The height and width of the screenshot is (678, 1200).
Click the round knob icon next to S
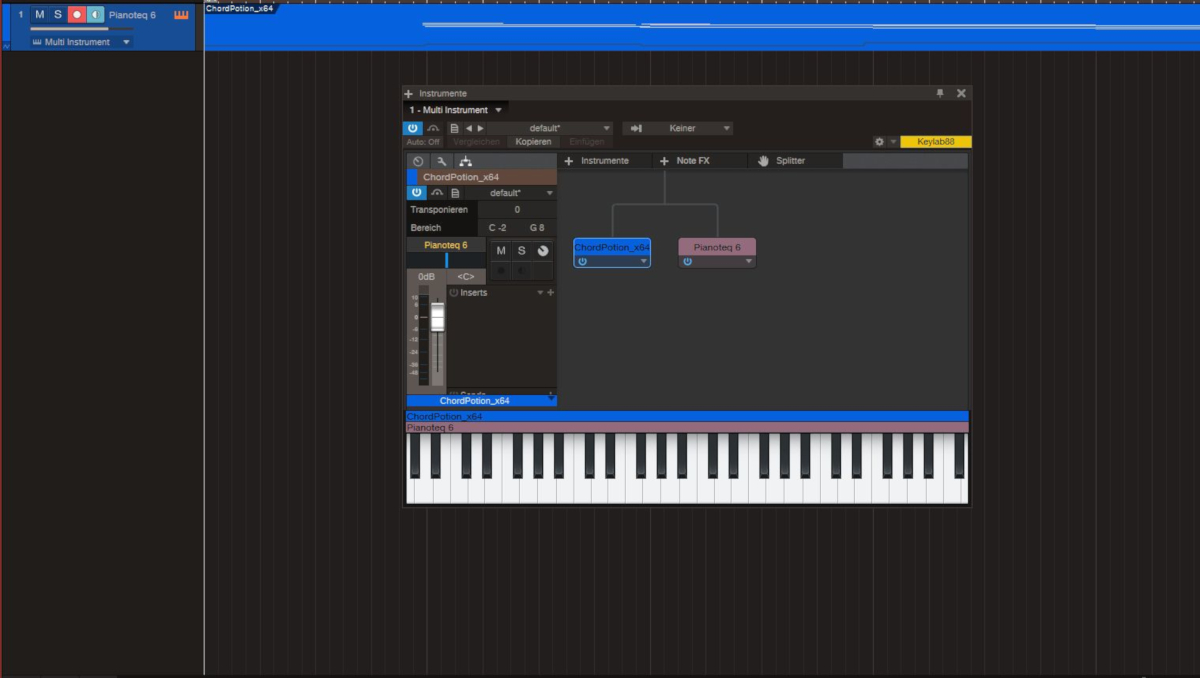[542, 250]
